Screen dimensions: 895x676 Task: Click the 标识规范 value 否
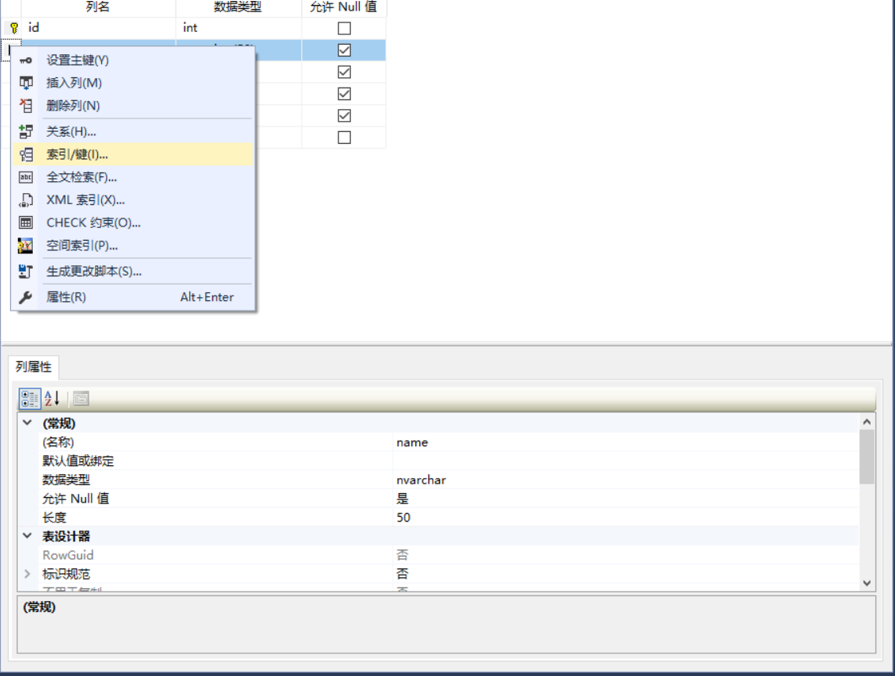(625, 574)
